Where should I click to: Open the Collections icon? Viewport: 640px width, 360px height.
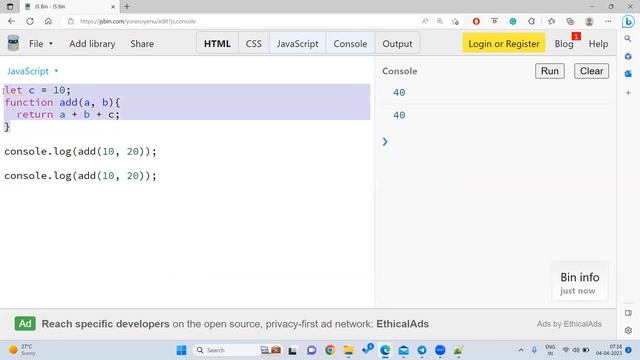coord(570,21)
